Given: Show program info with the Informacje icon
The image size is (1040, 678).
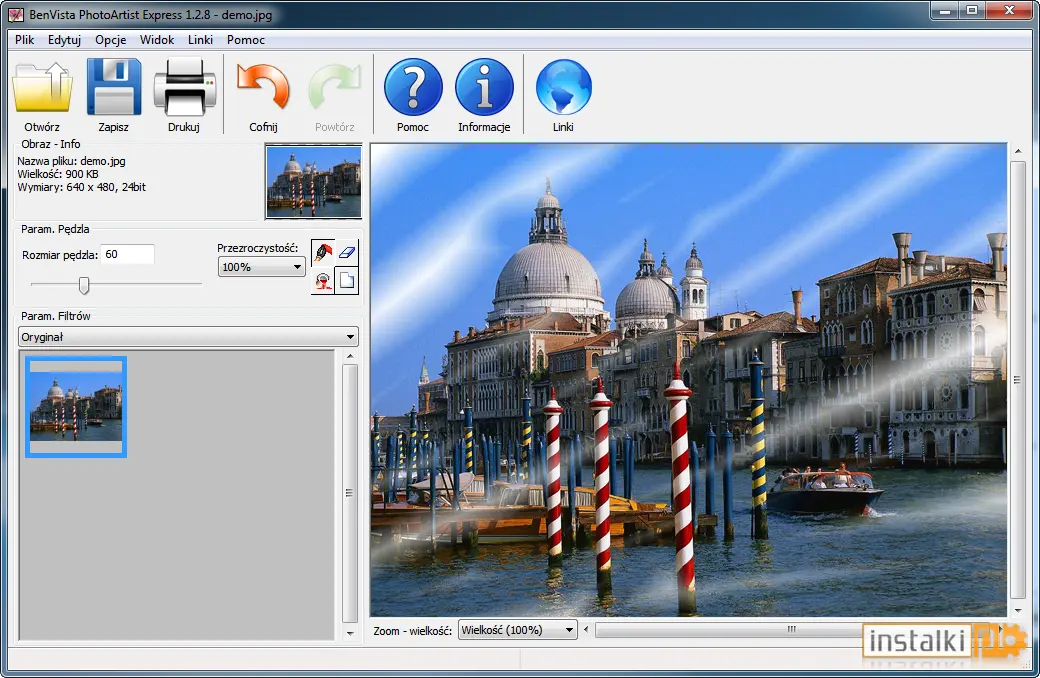Looking at the screenshot, I should tap(484, 87).
